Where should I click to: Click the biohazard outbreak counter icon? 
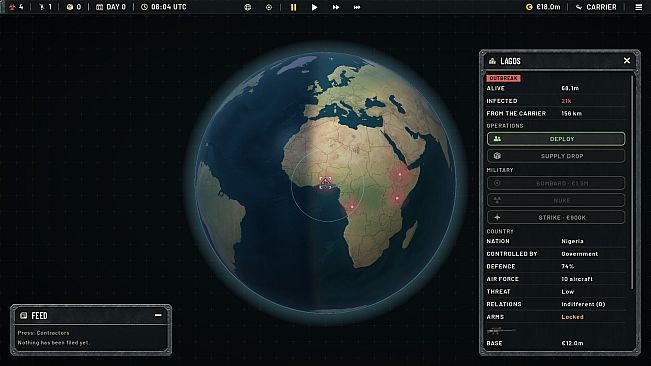pyautogui.click(x=12, y=7)
